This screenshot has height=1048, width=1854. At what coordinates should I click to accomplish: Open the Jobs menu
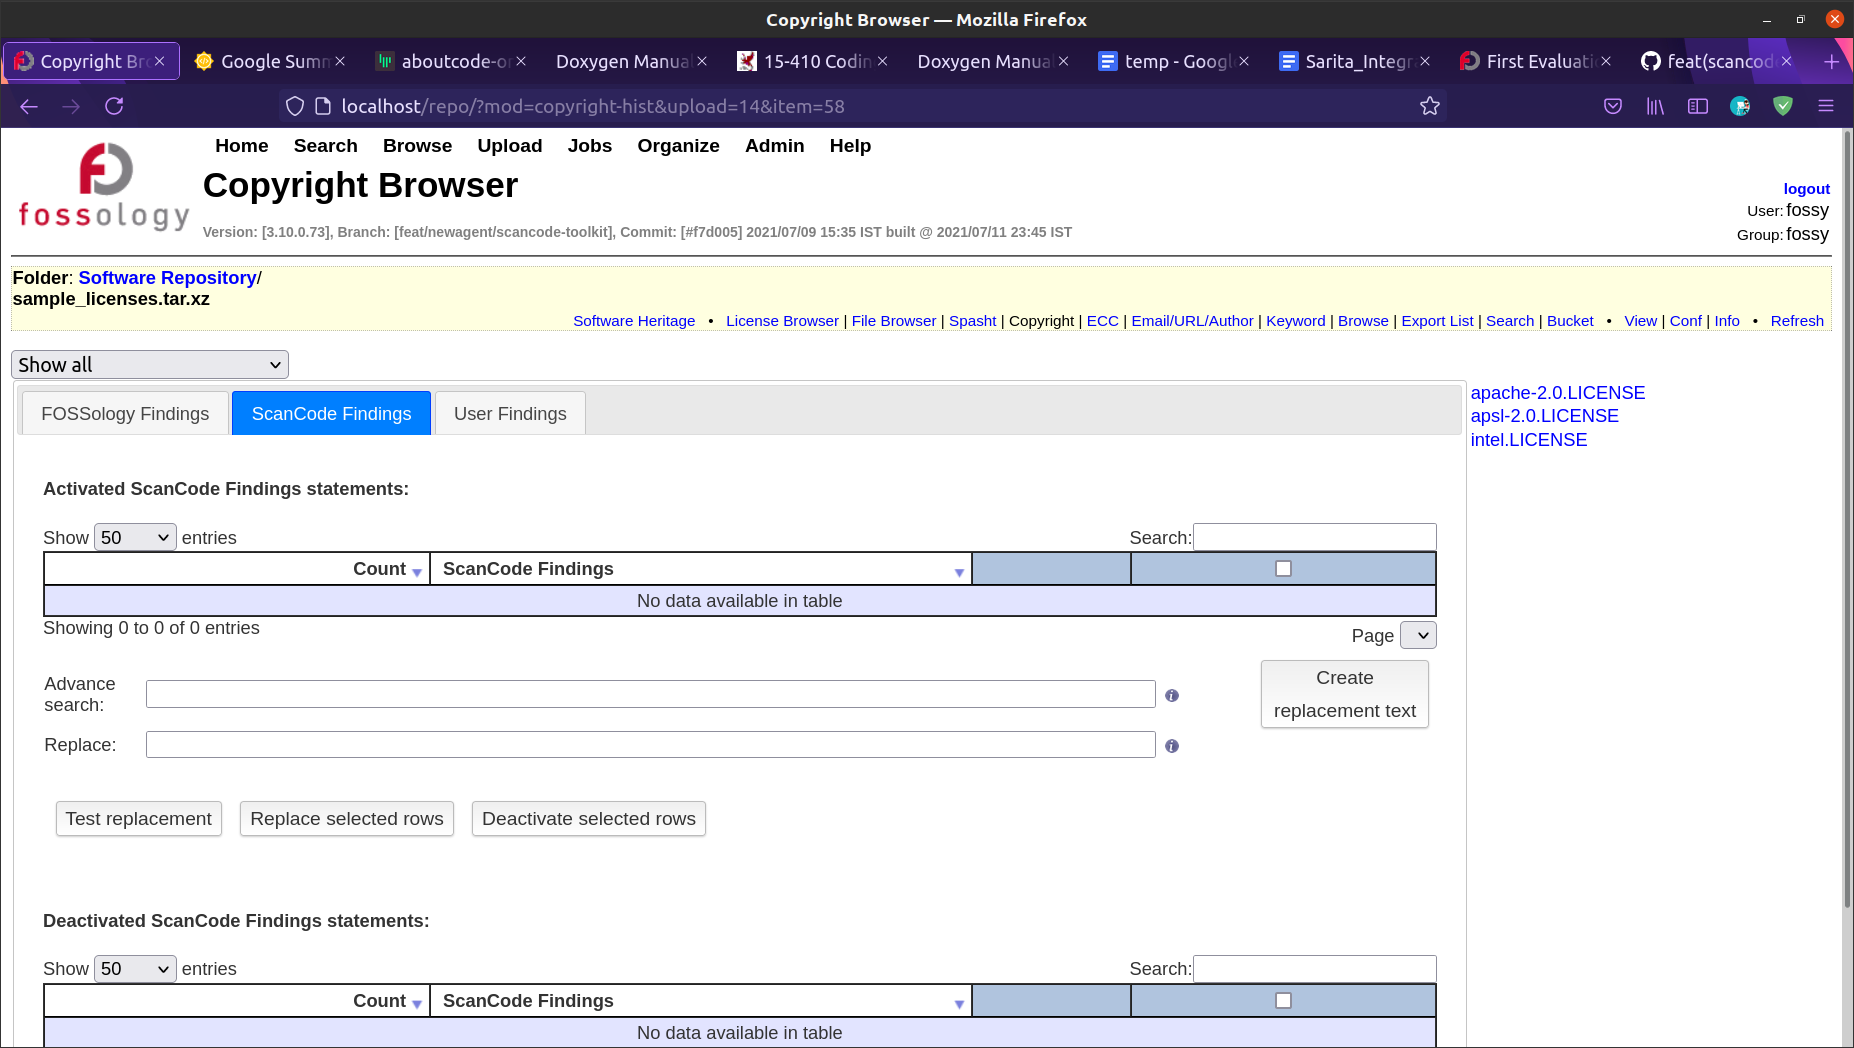tap(590, 146)
